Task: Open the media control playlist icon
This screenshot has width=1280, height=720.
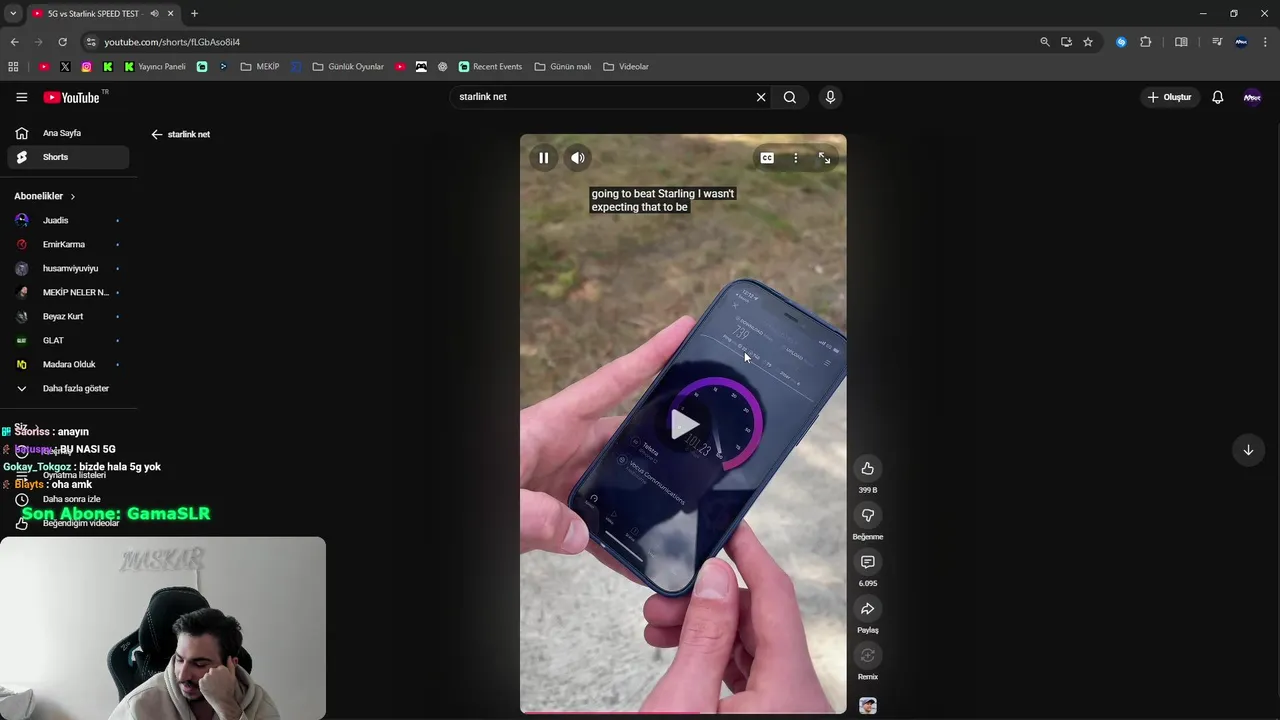Action: 1217,42
